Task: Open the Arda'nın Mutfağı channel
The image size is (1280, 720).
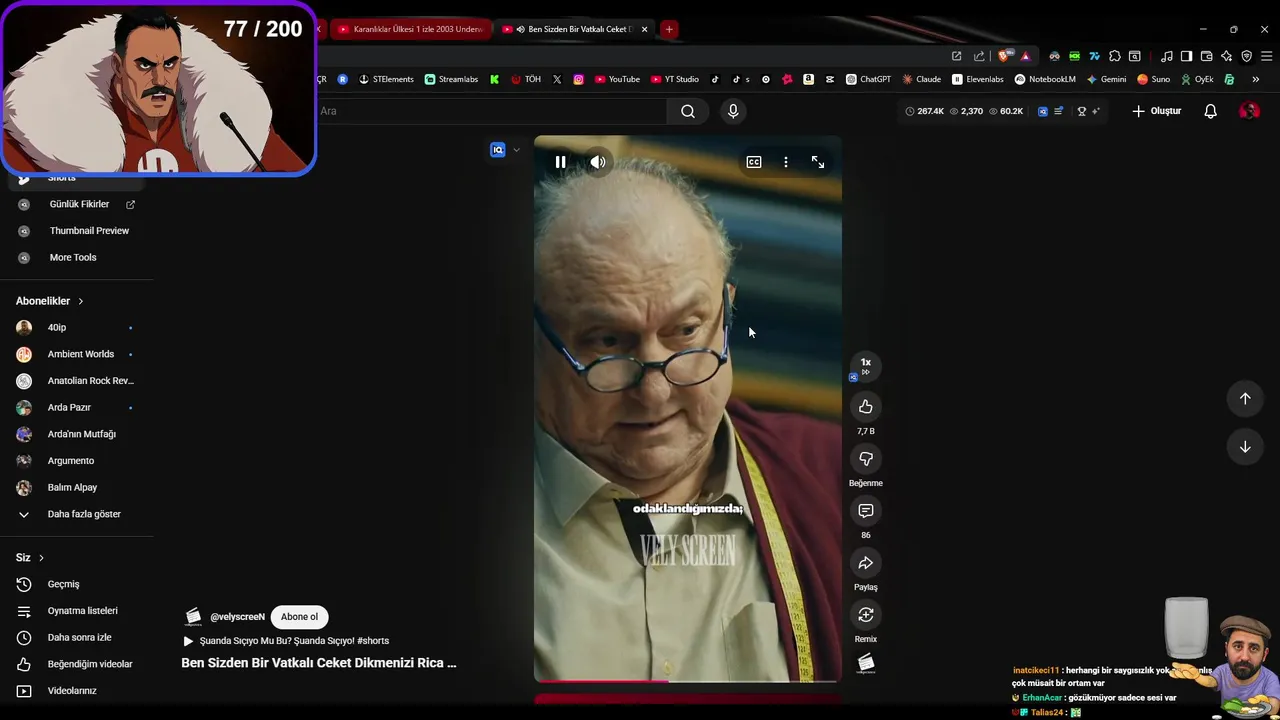Action: point(76,434)
